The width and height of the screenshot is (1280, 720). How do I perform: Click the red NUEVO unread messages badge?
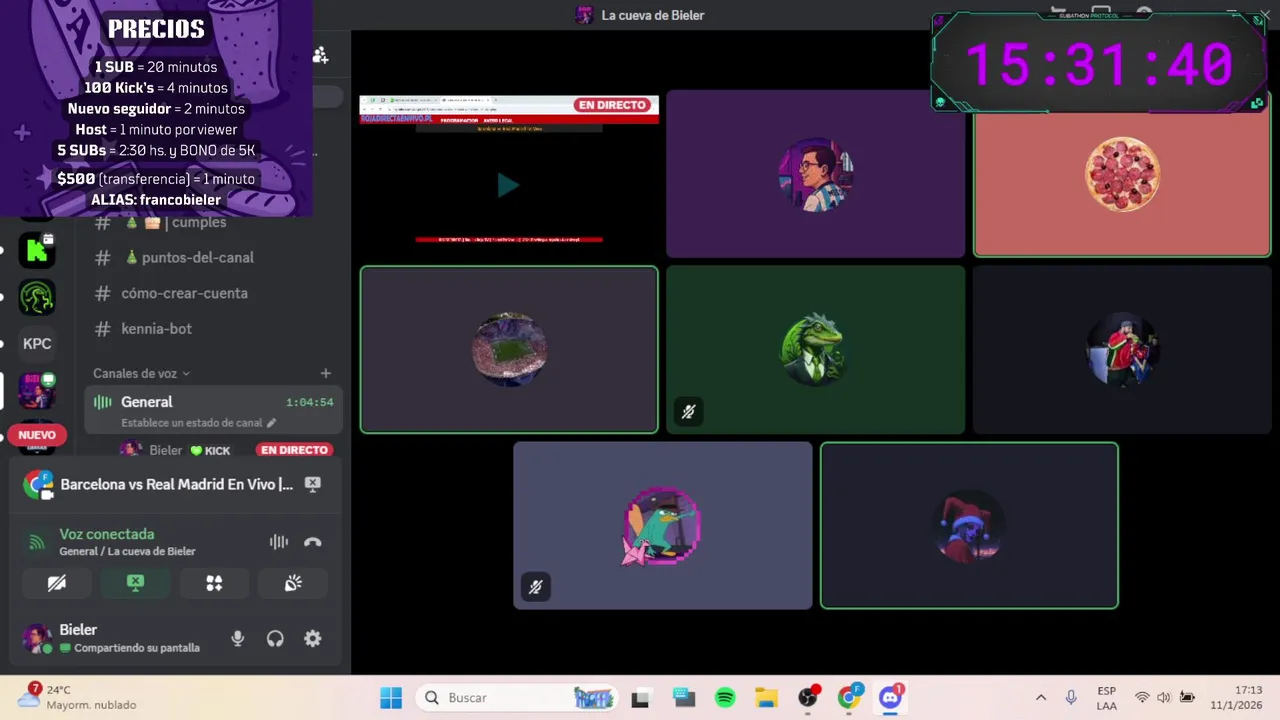(x=37, y=435)
